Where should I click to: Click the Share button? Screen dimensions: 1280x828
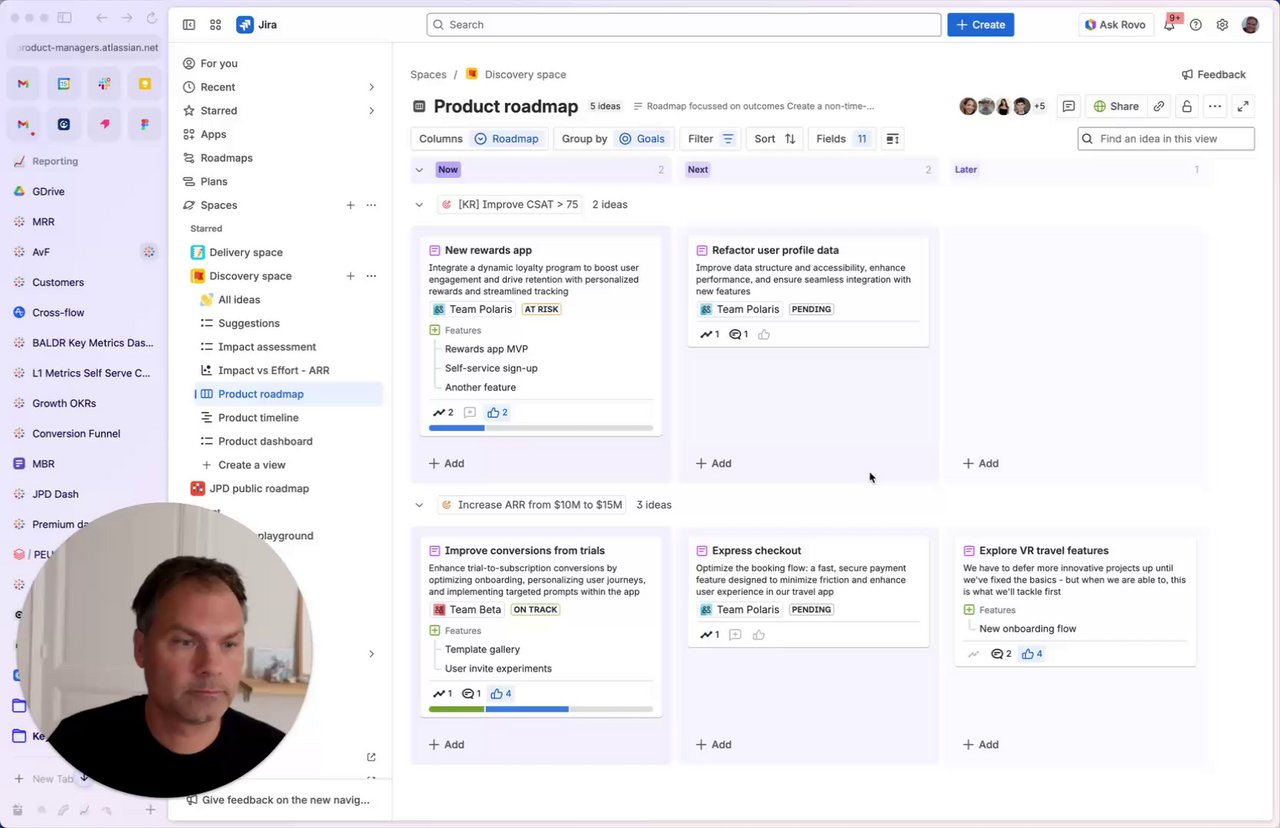tap(1115, 106)
